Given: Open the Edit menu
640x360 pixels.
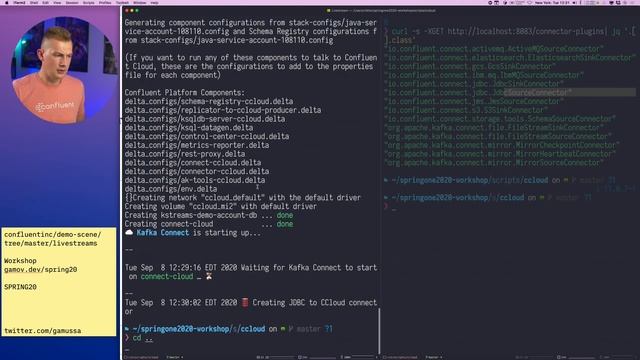Looking at the screenshot, I should (x=45, y=2).
